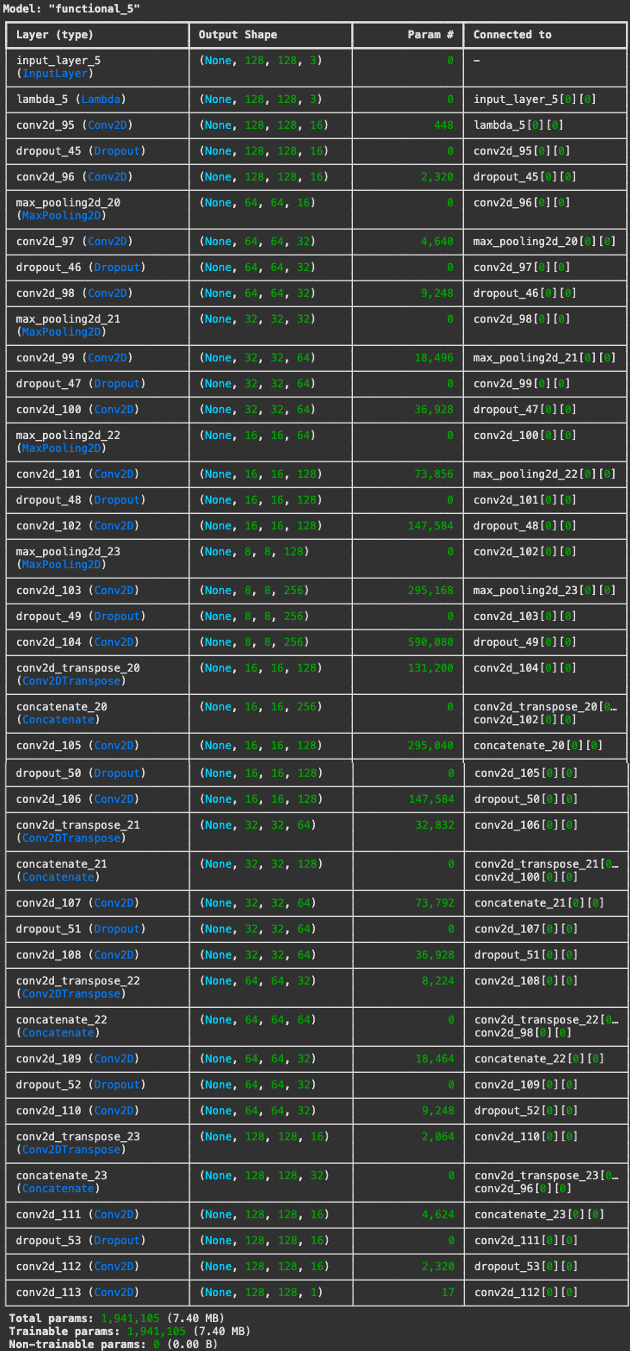Click param count 131,200 for conv2d_transpose_20
The width and height of the screenshot is (630, 1351).
tap(432, 668)
